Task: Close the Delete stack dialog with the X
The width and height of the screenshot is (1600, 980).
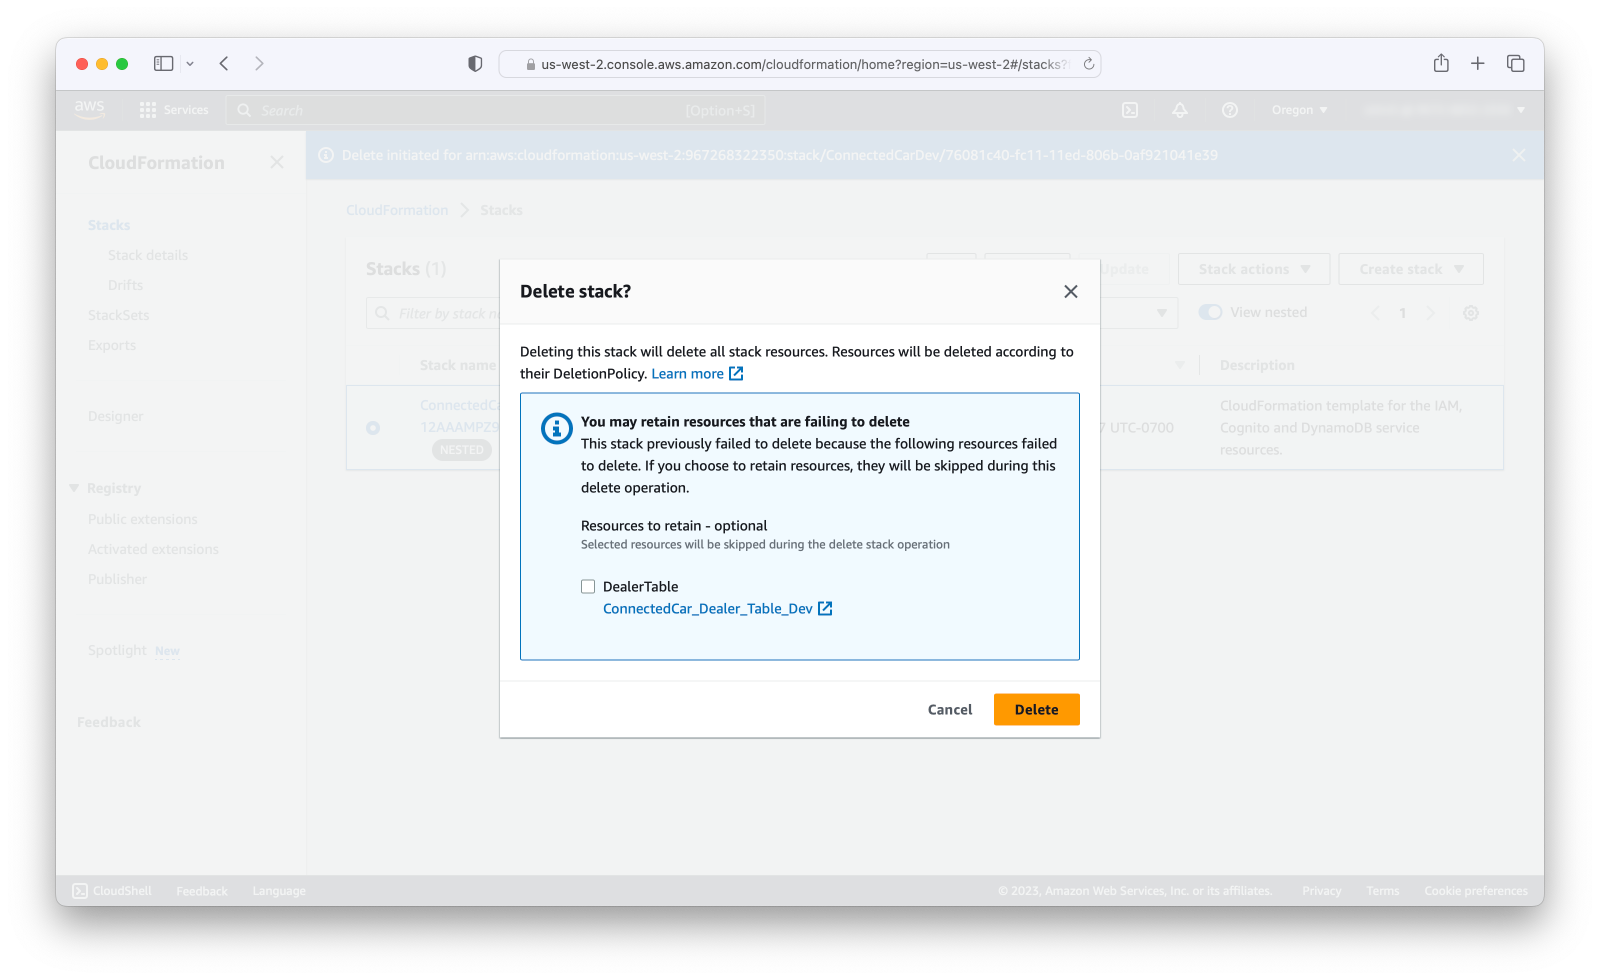Action: pos(1071,291)
